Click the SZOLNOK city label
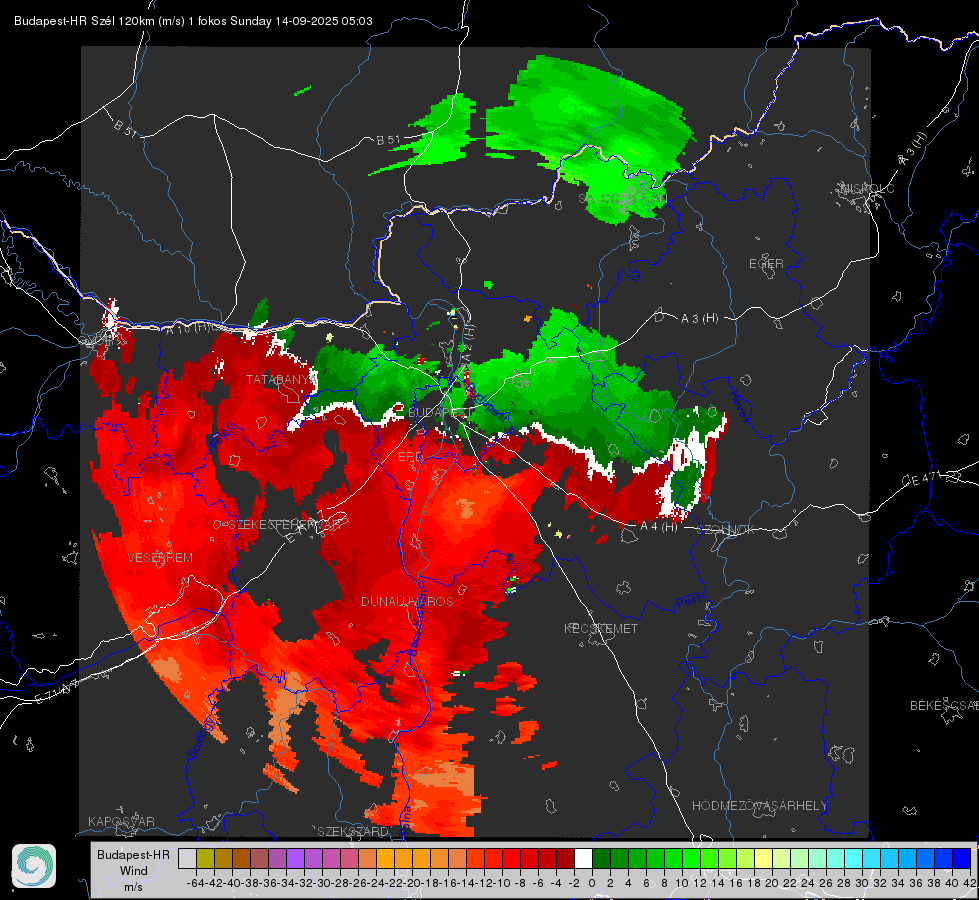 727,530
